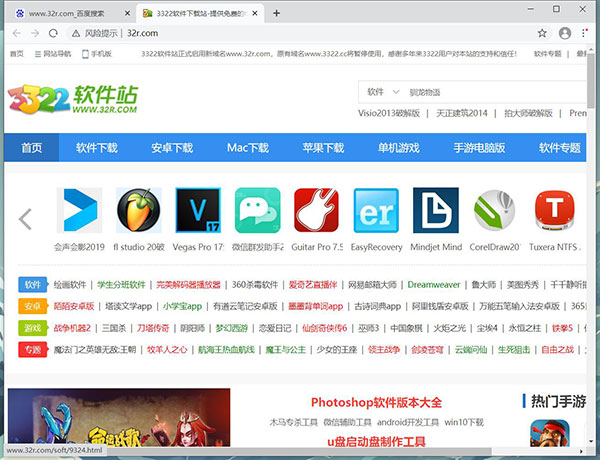Close the 3322软件下载站 tab

(255, 13)
